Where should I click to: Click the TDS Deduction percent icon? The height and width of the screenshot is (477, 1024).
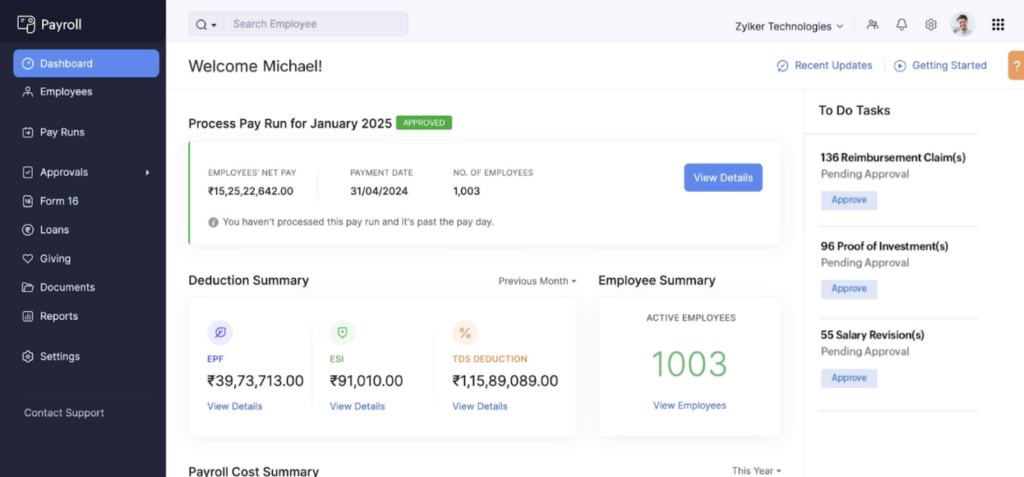click(465, 333)
